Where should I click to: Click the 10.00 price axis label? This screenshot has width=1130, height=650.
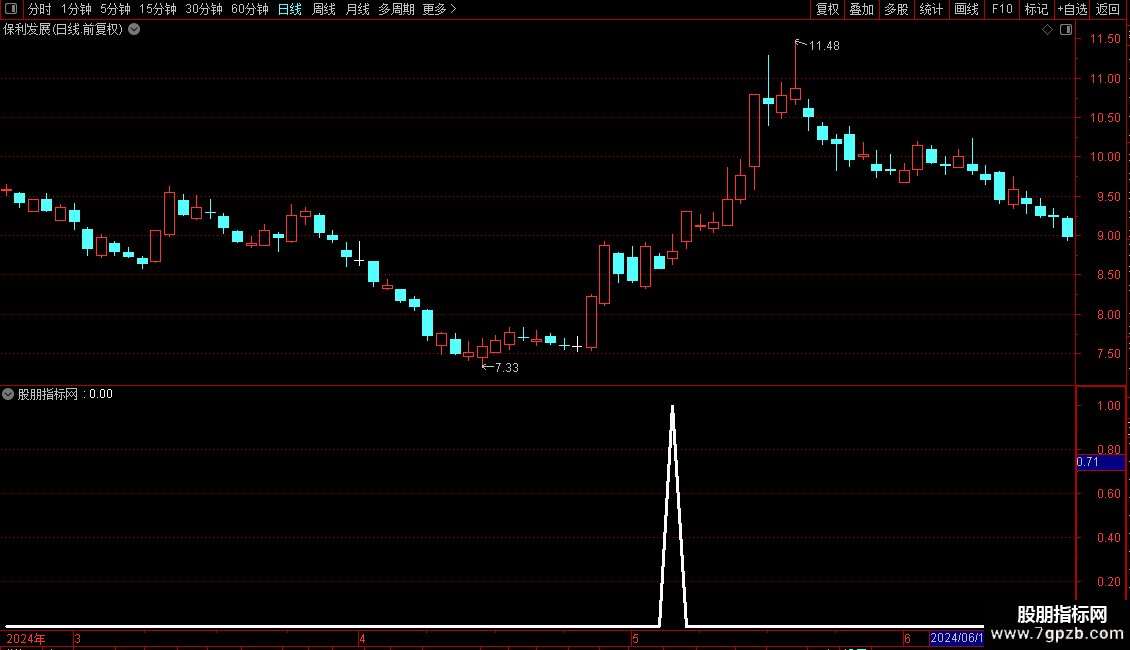coord(1105,157)
